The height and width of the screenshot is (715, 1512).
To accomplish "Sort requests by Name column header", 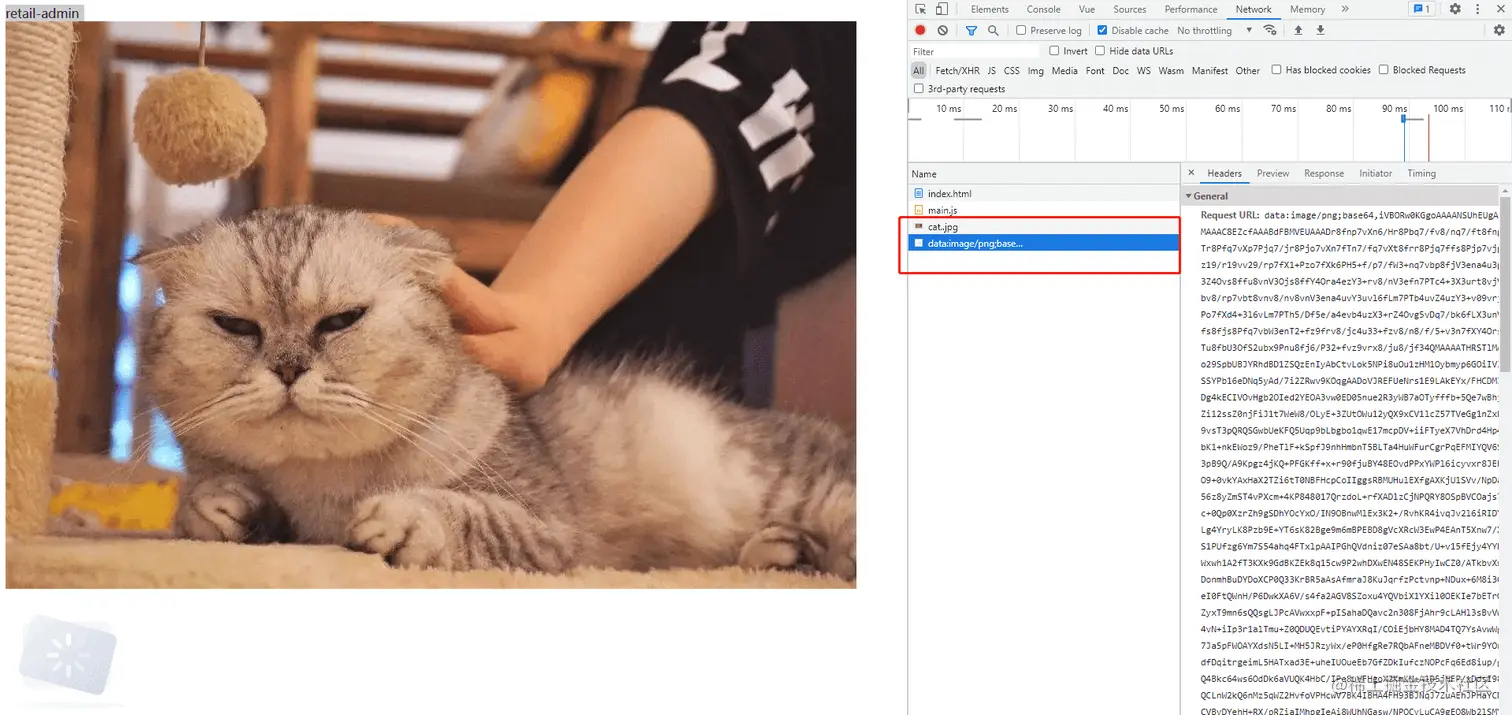I will pyautogui.click(x=1044, y=174).
